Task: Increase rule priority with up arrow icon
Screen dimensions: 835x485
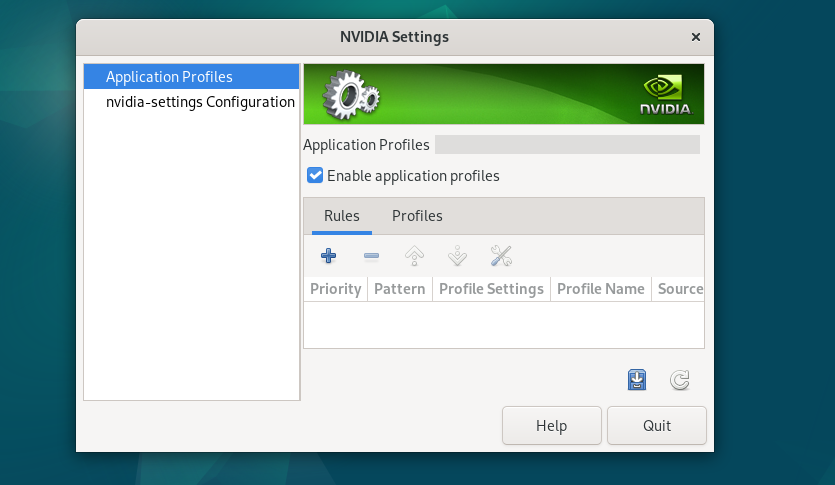Action: (x=414, y=256)
